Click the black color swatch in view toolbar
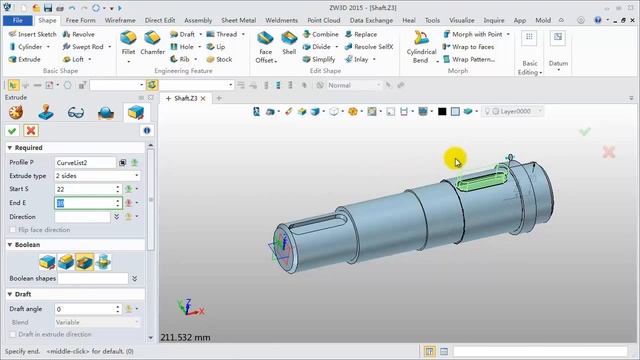 (x=442, y=111)
